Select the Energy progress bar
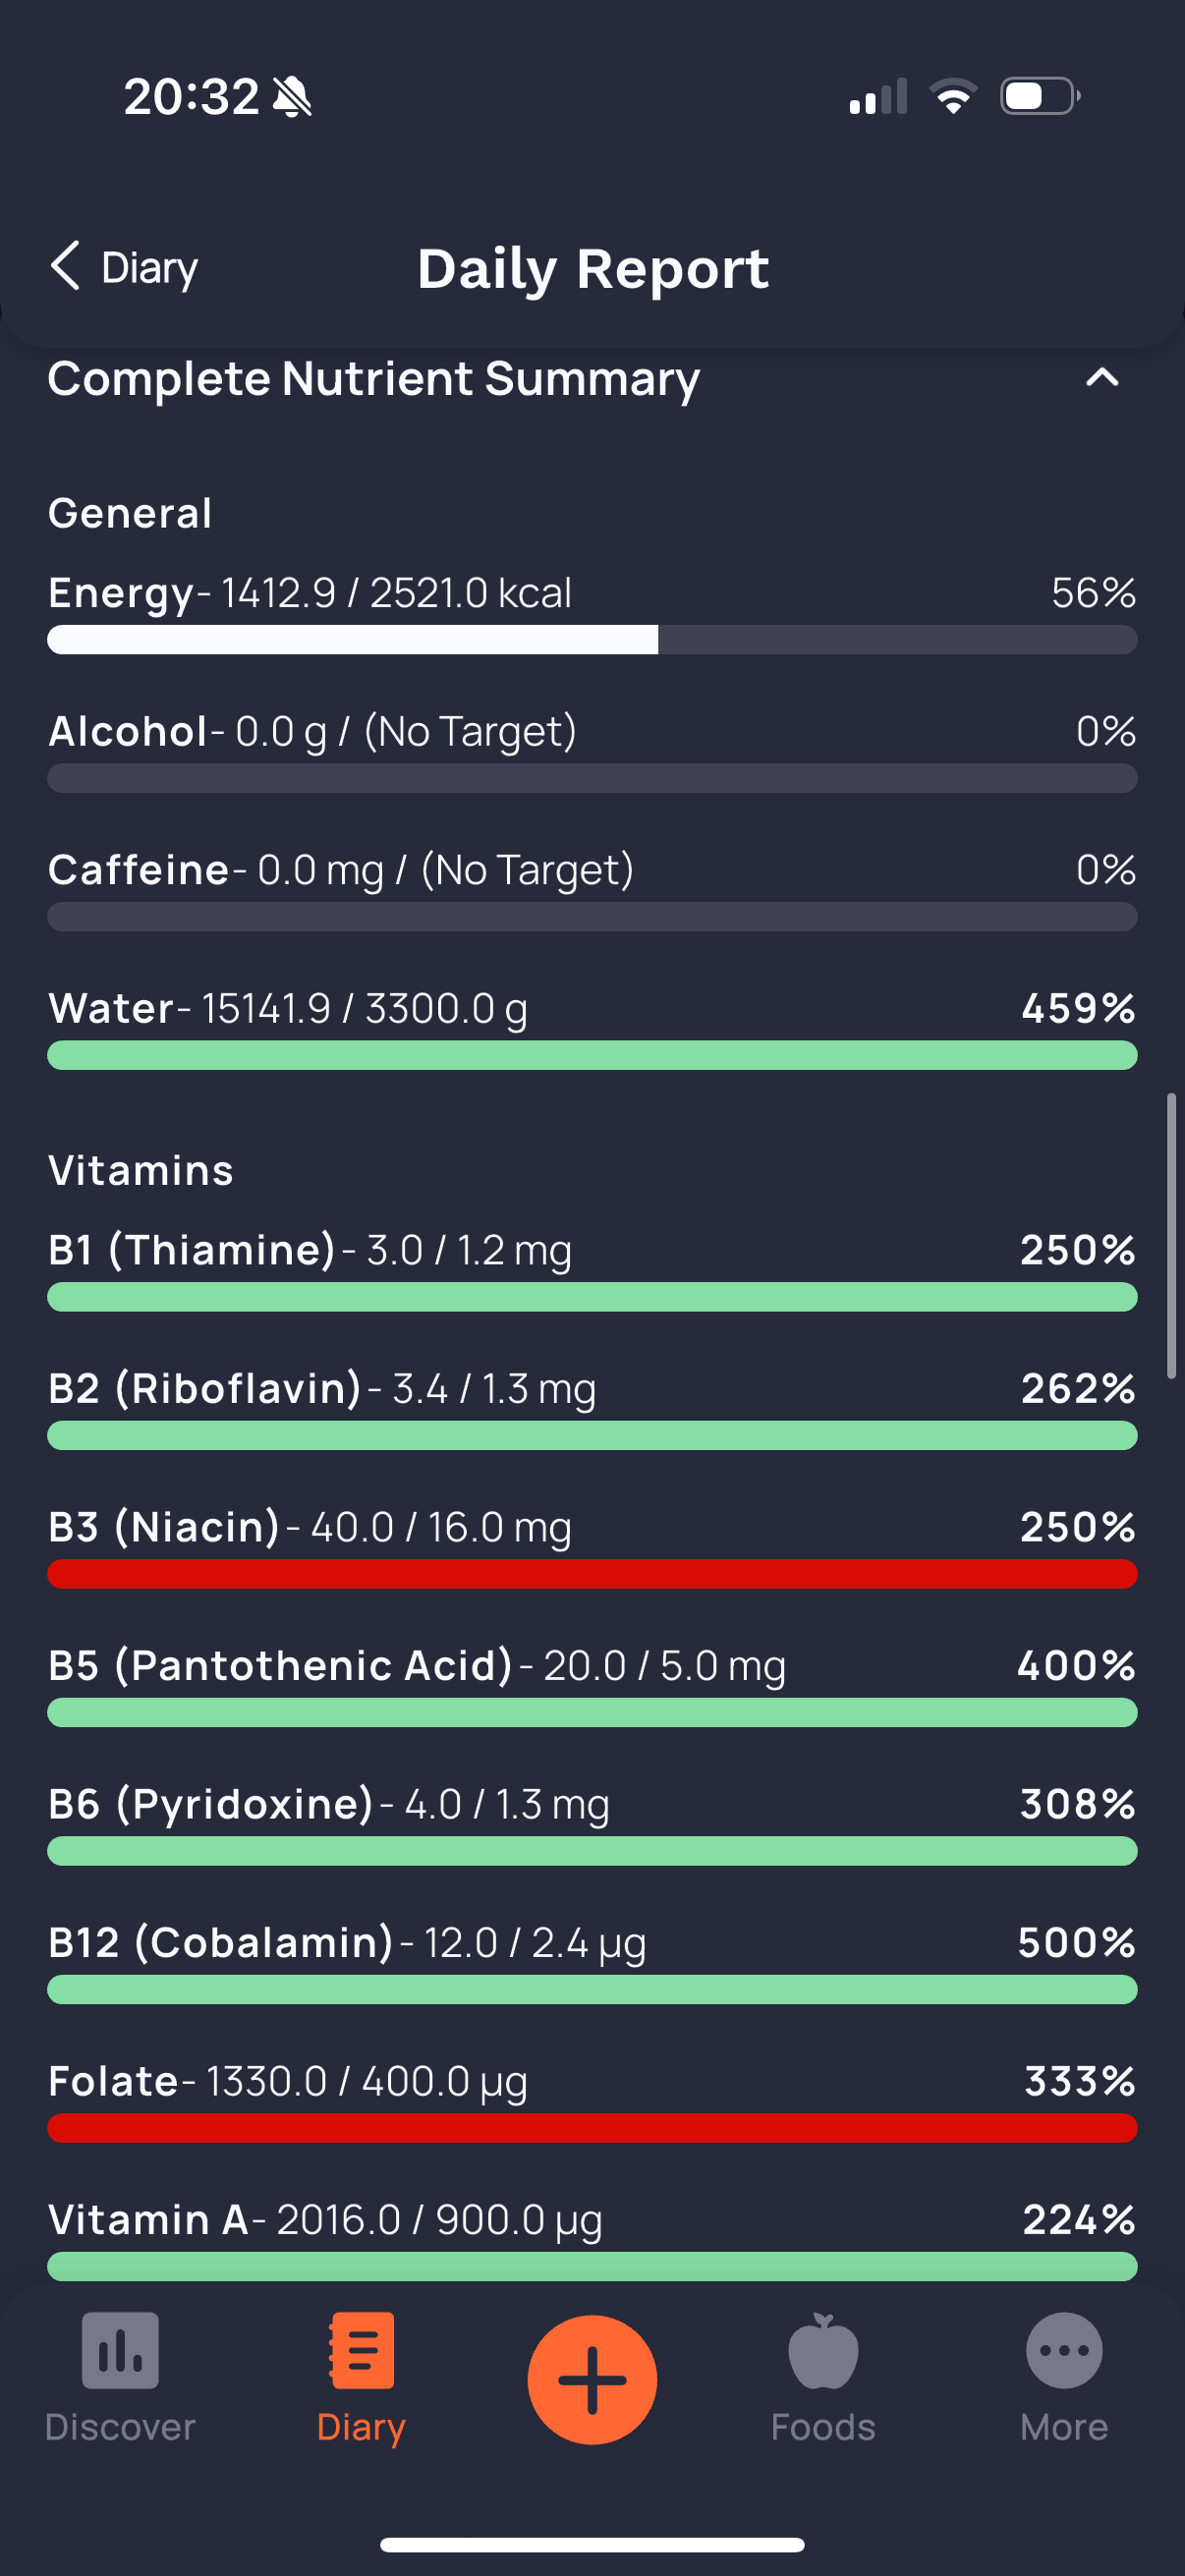The image size is (1185, 2576). pos(592,640)
